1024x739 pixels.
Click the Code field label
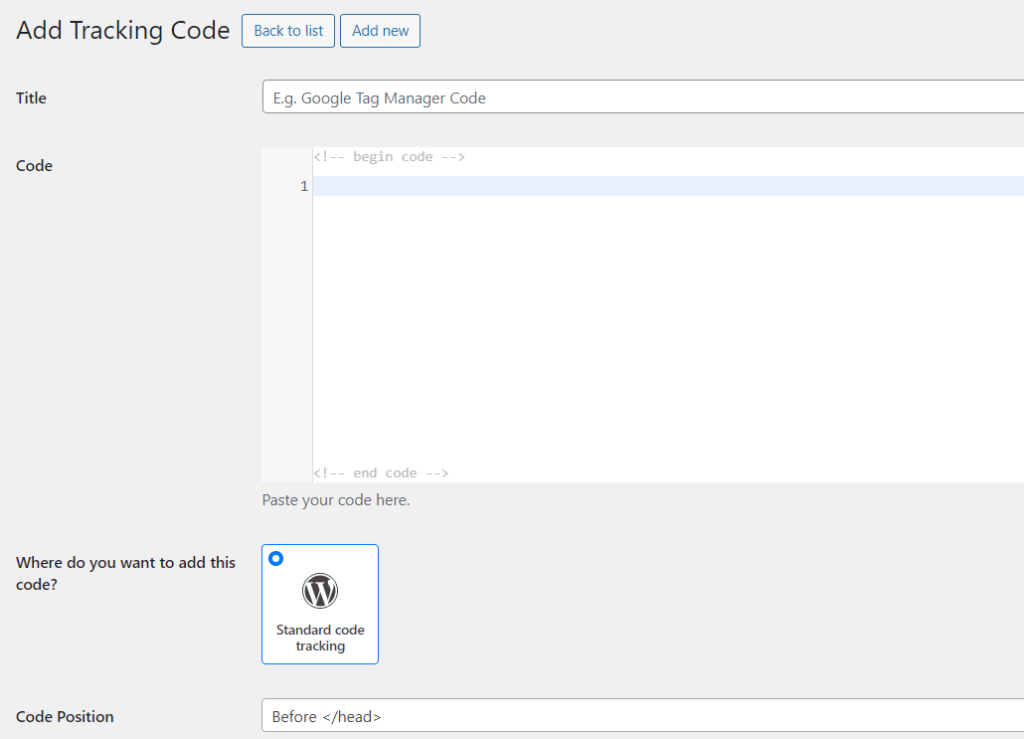pos(34,166)
